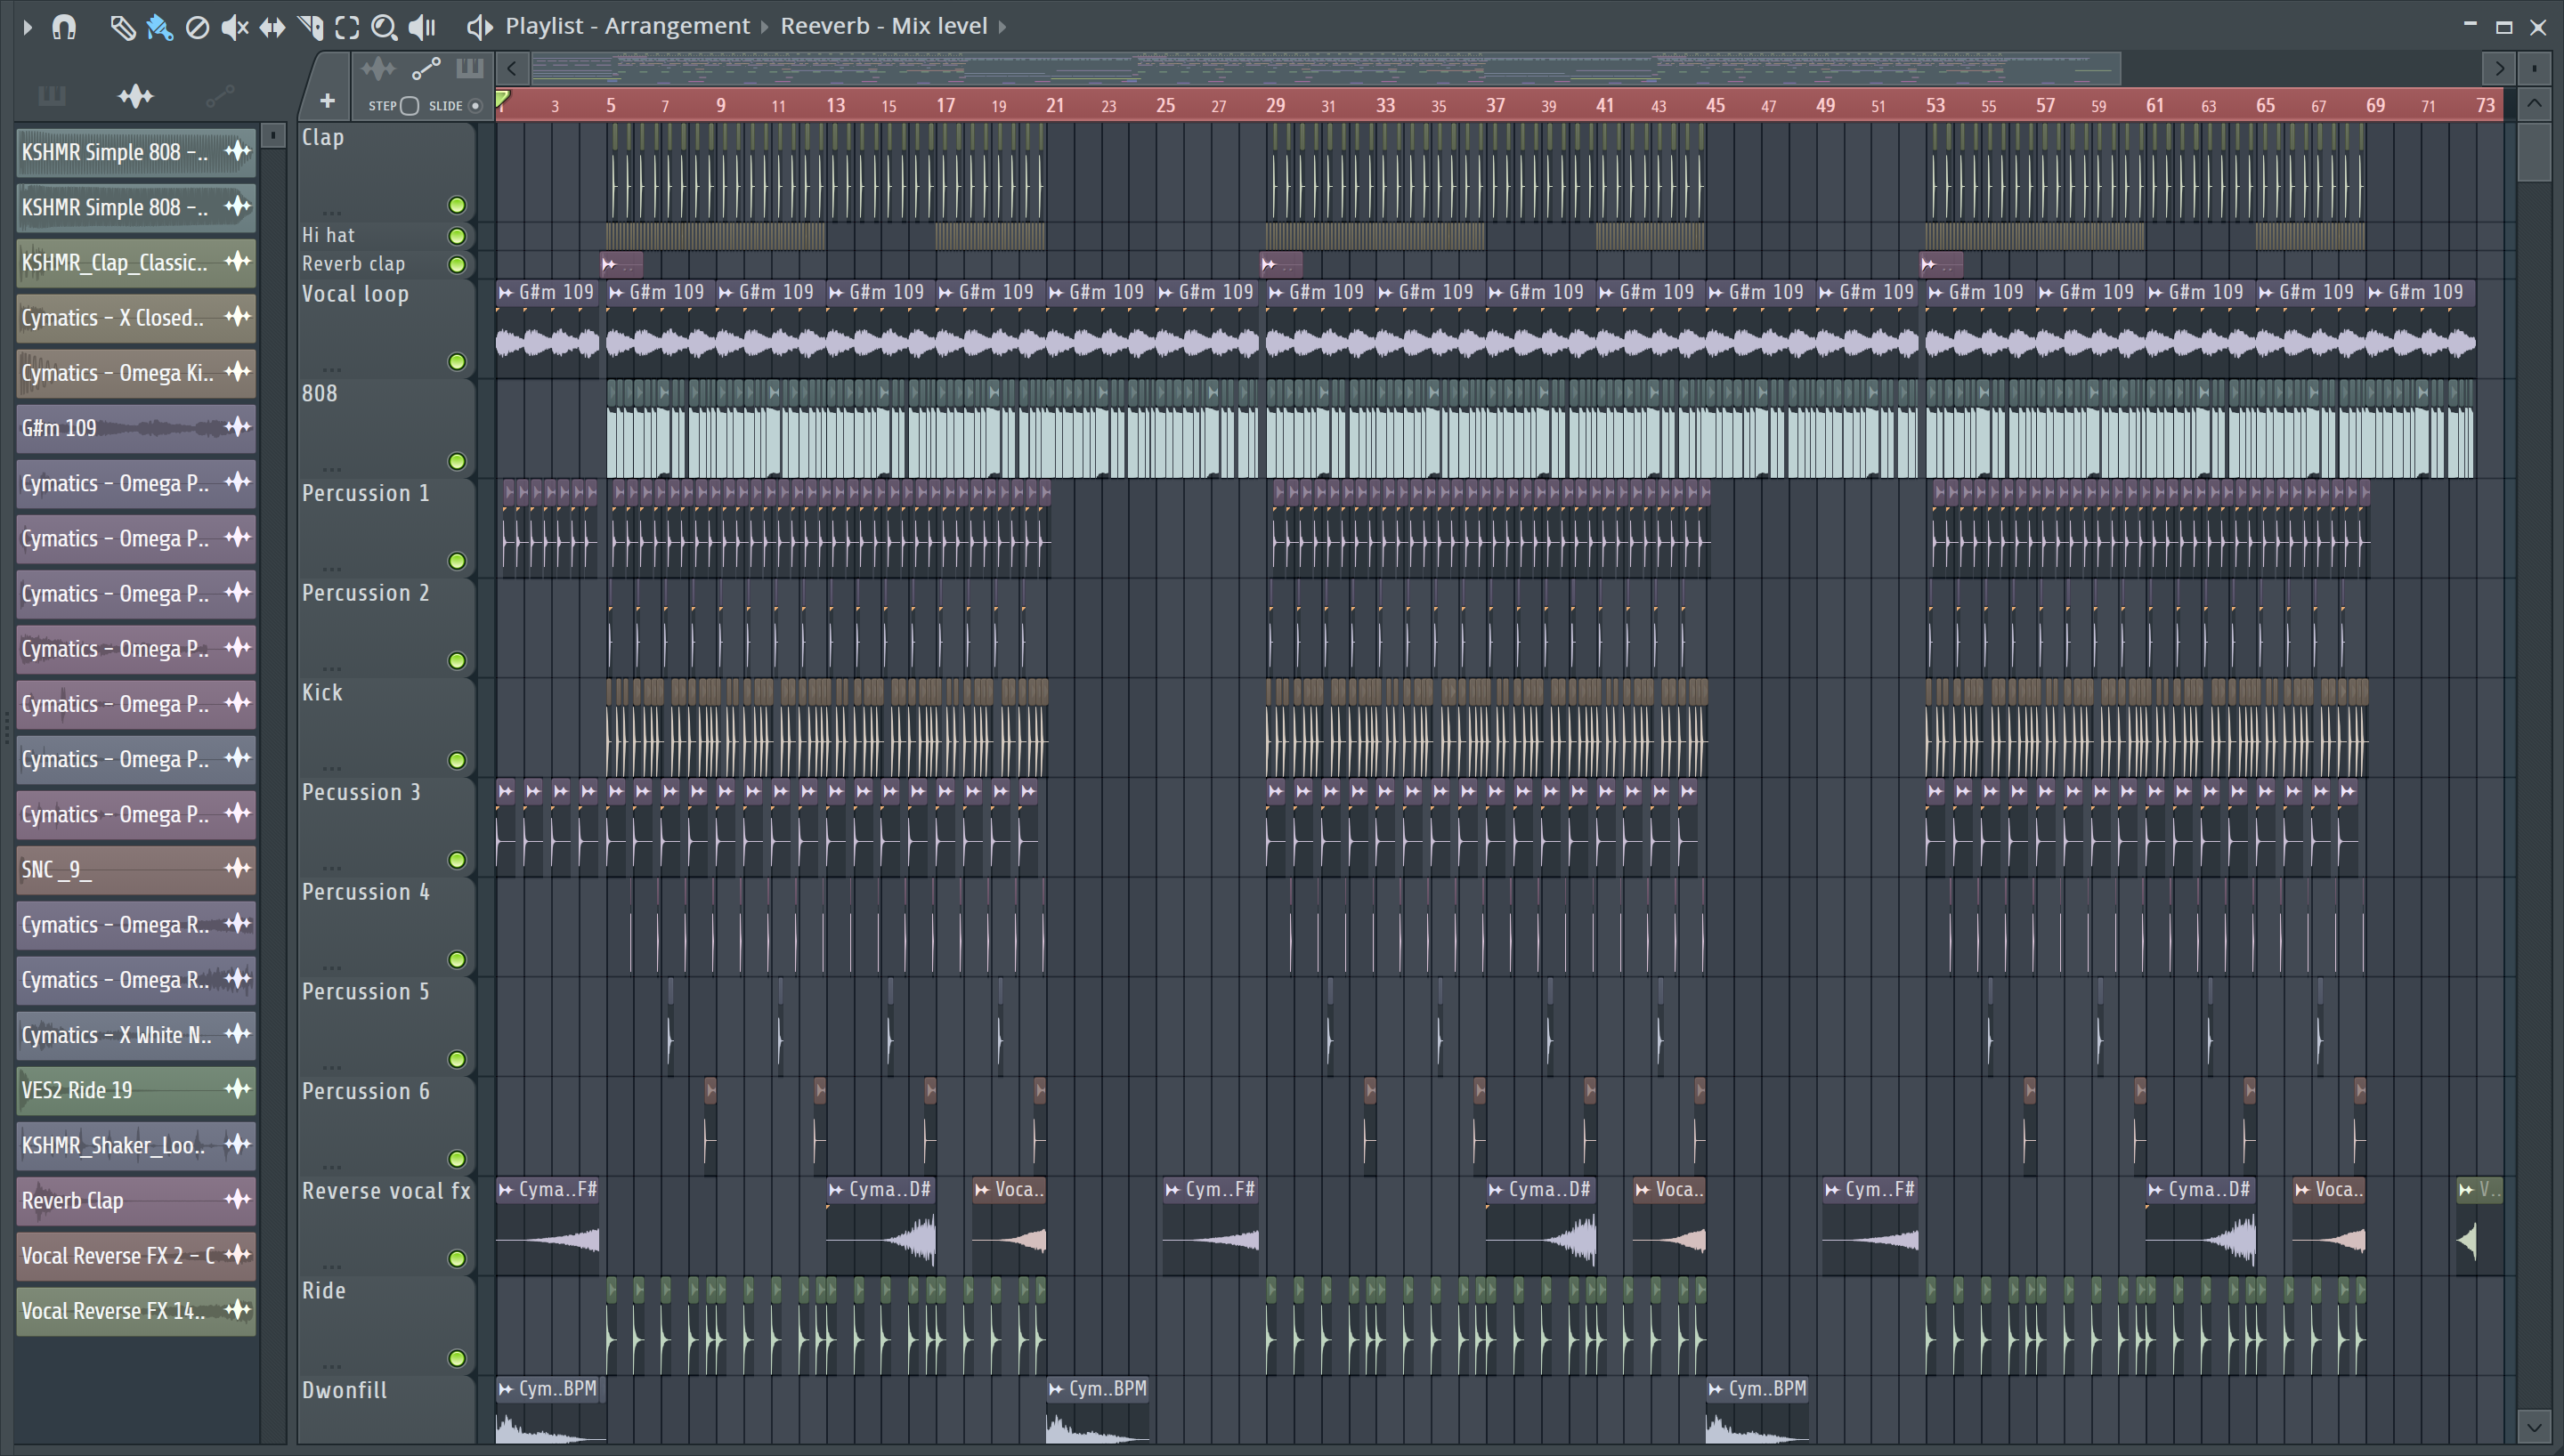Select G#m 109 sample in picker
This screenshot has height=1456, width=2564.
pos(135,428)
